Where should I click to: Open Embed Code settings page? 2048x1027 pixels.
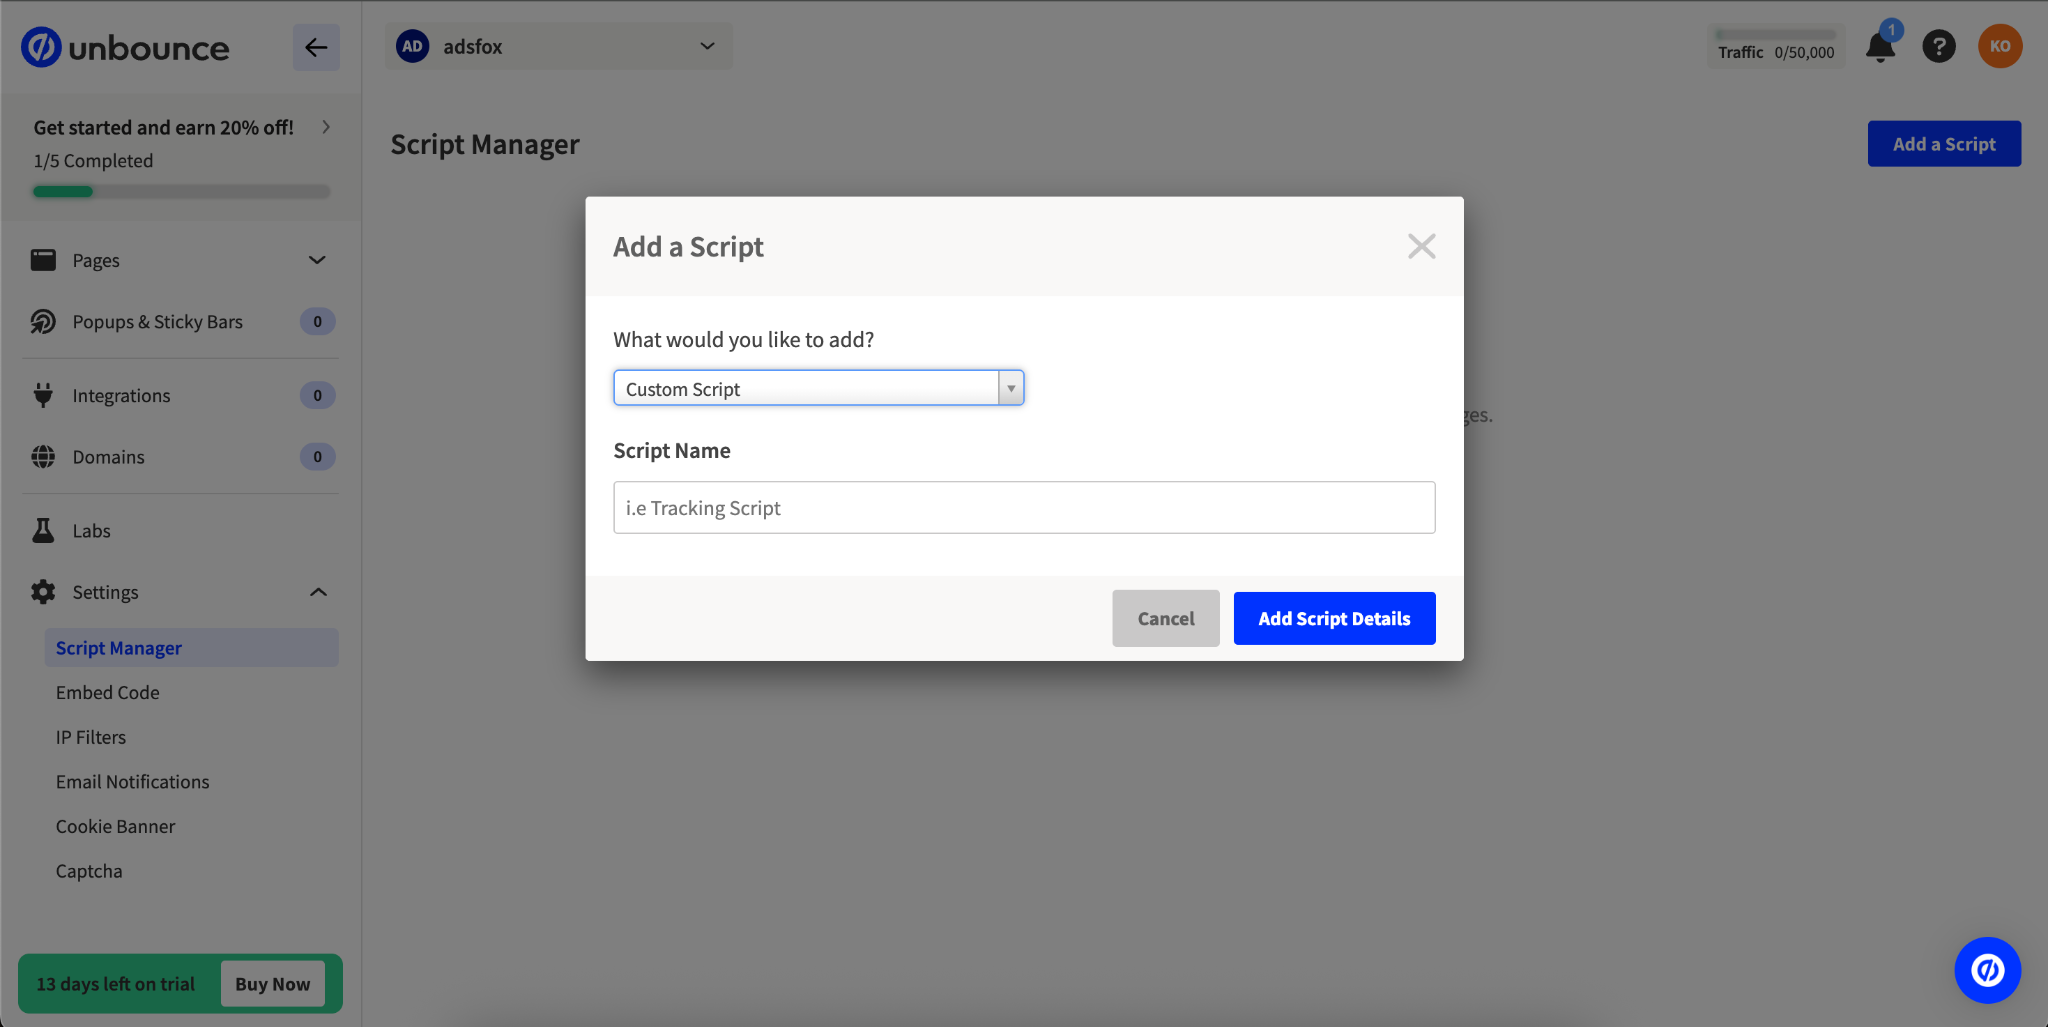108,692
